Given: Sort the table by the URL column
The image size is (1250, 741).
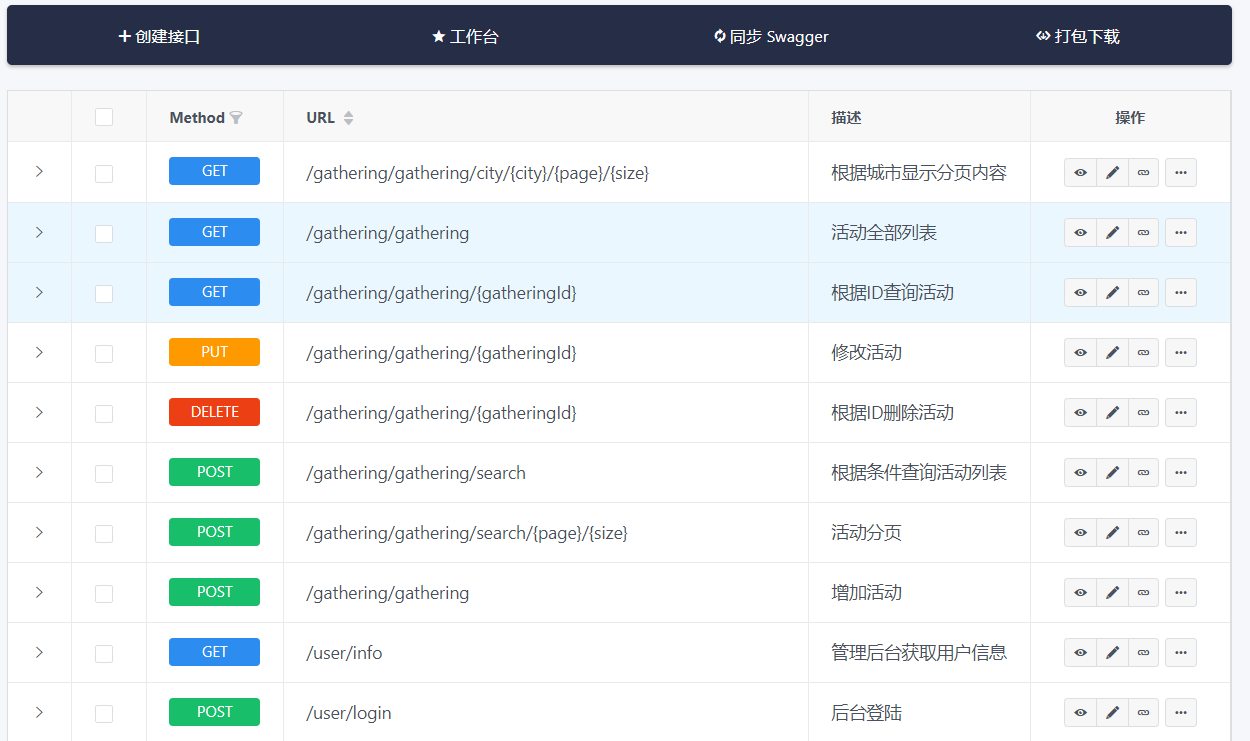Looking at the screenshot, I should (348, 117).
